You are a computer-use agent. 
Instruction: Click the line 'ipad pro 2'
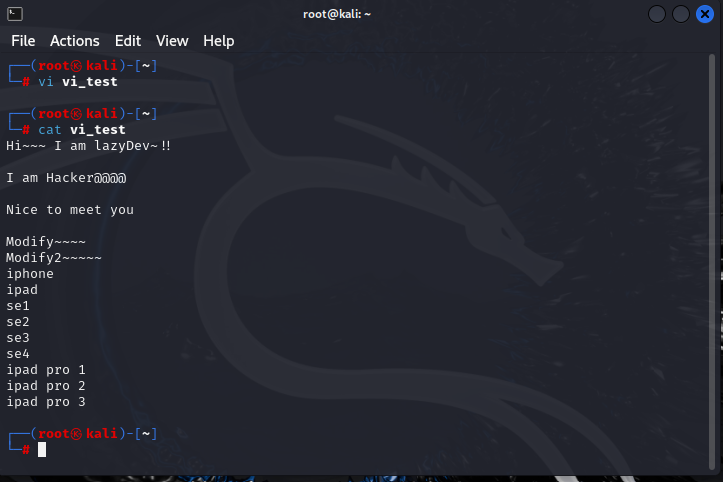pyautogui.click(x=46, y=386)
